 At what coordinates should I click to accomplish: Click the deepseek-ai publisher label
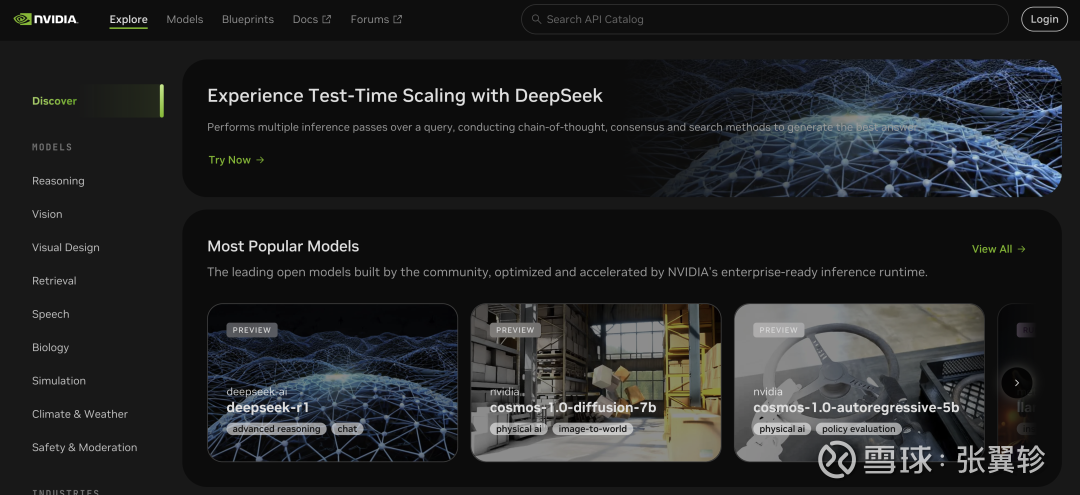pyautogui.click(x=257, y=392)
